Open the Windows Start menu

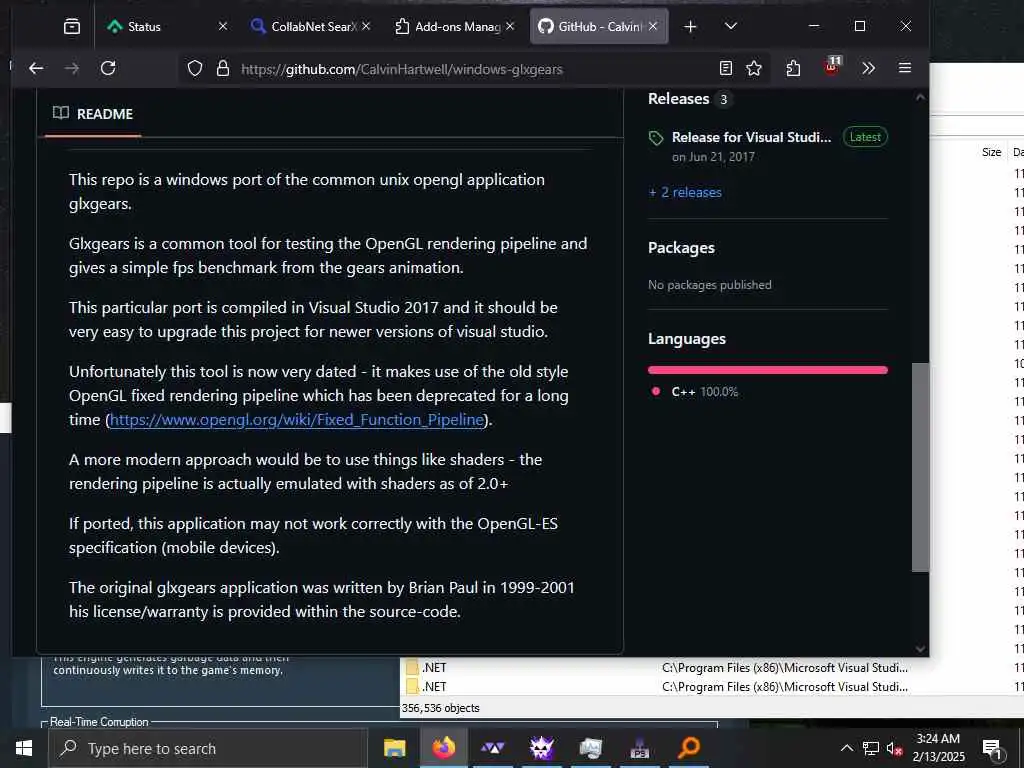24,748
